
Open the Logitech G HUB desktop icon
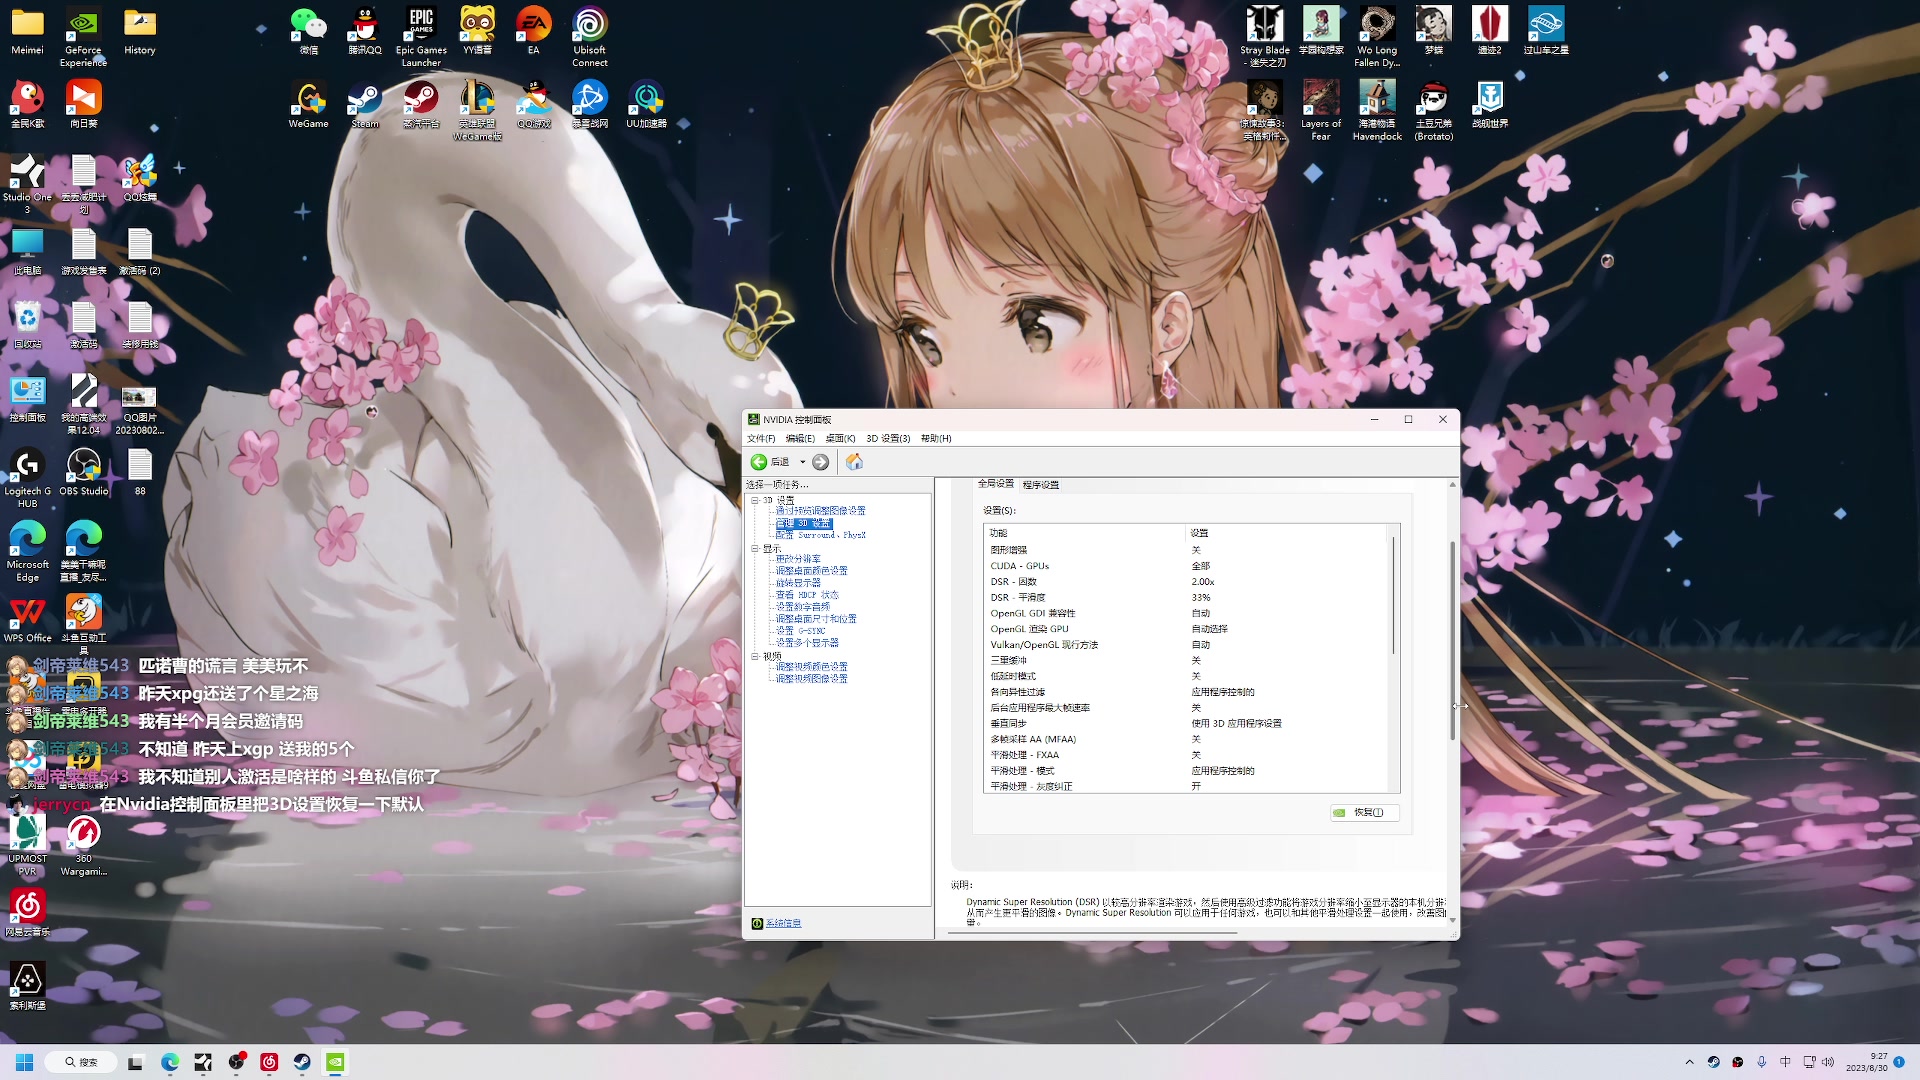coord(27,478)
